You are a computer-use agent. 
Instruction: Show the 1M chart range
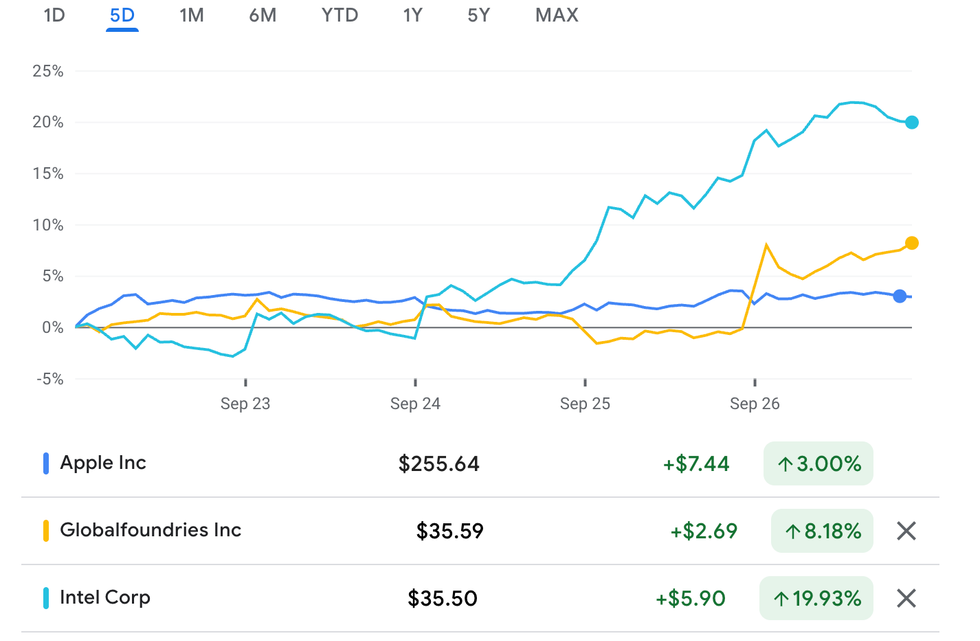click(x=191, y=15)
